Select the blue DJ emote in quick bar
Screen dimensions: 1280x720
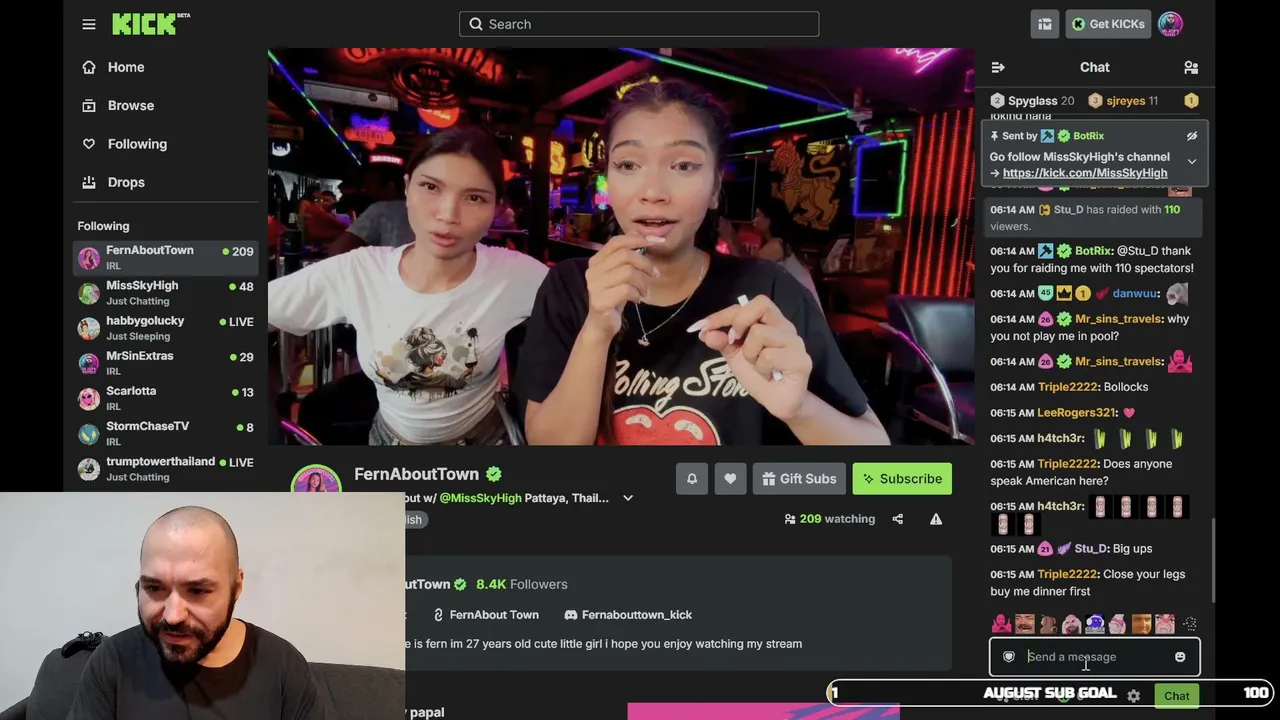[x=1094, y=625]
